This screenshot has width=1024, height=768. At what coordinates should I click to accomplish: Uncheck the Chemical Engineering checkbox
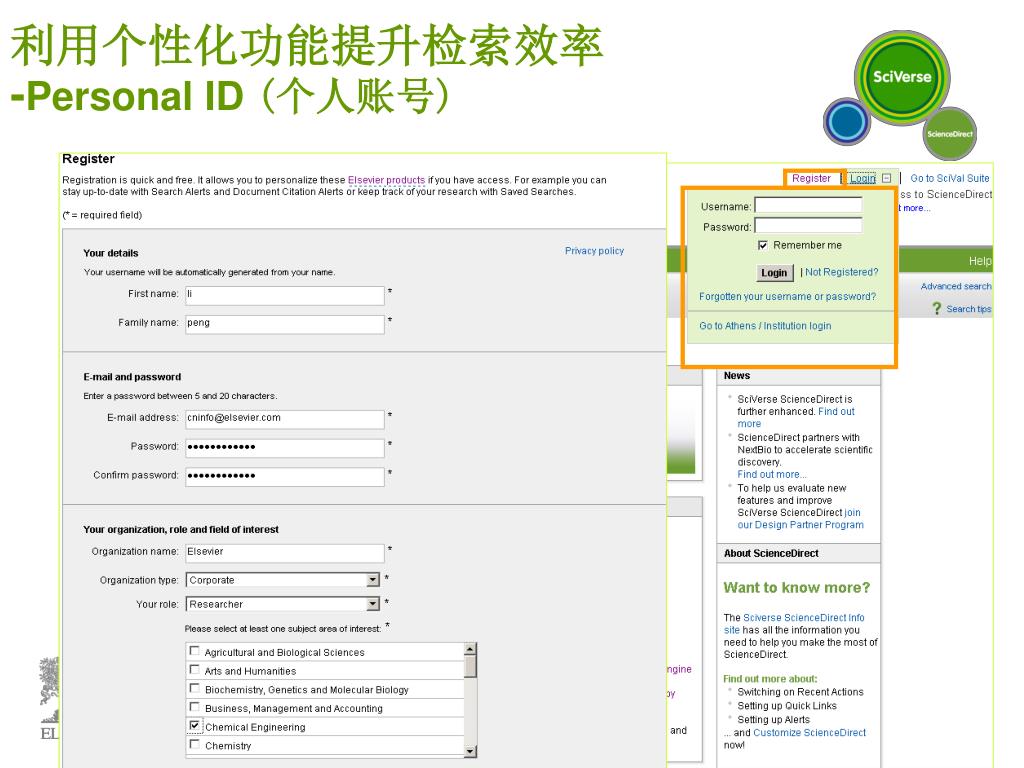[194, 726]
